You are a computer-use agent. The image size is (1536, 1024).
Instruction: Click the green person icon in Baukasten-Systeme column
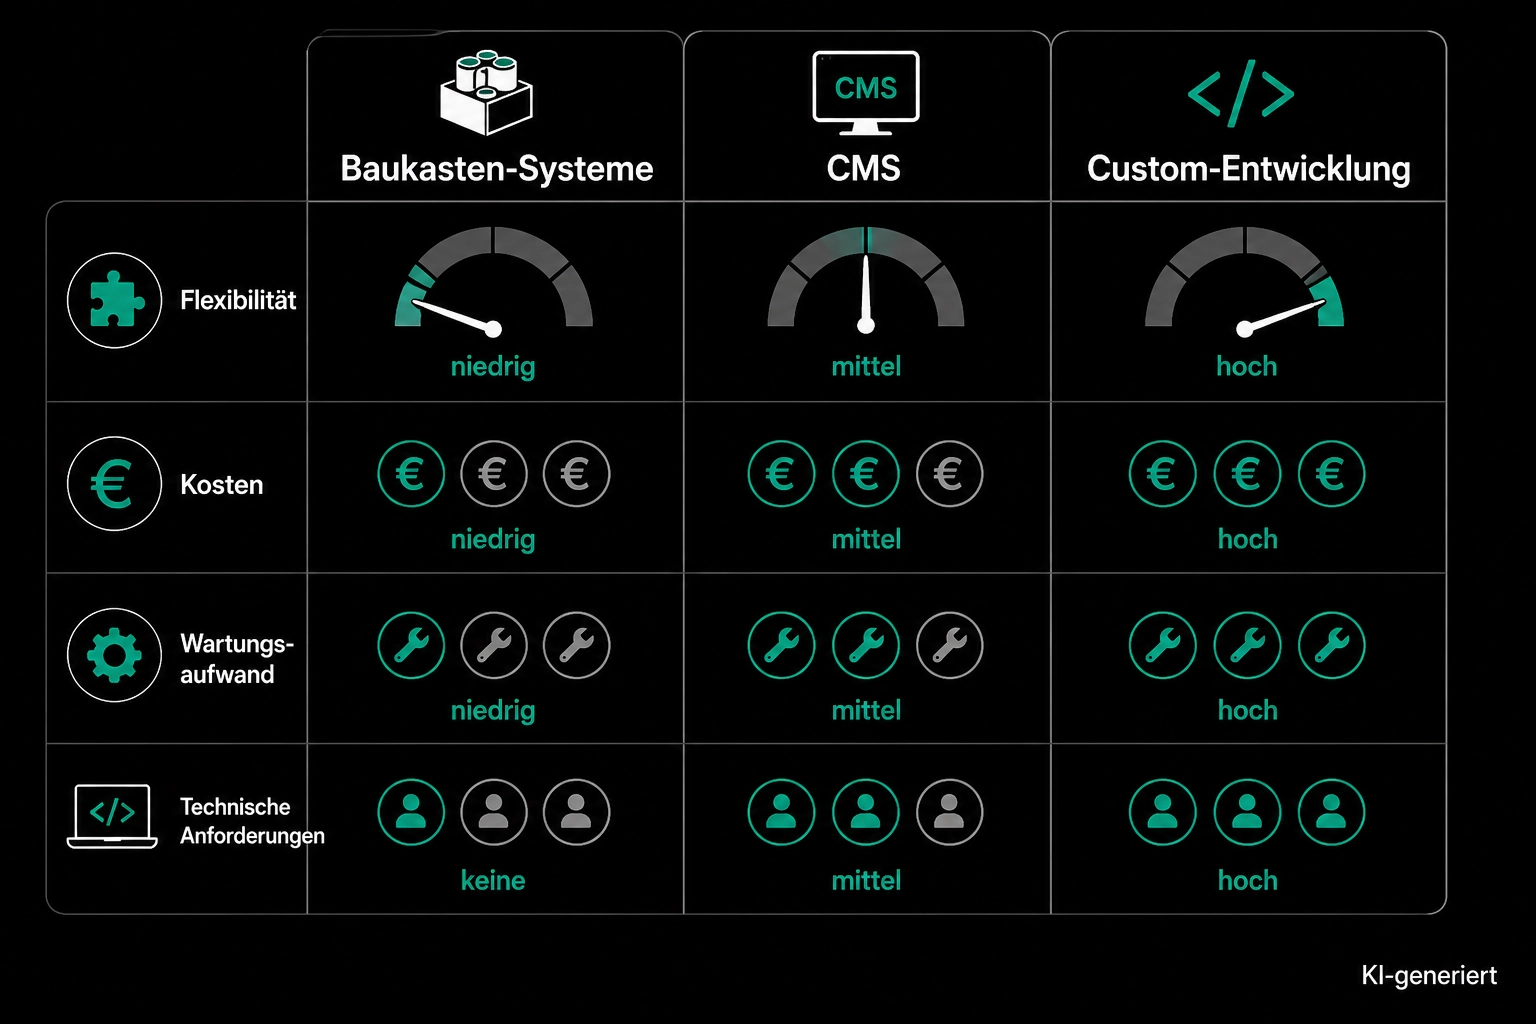point(411,812)
